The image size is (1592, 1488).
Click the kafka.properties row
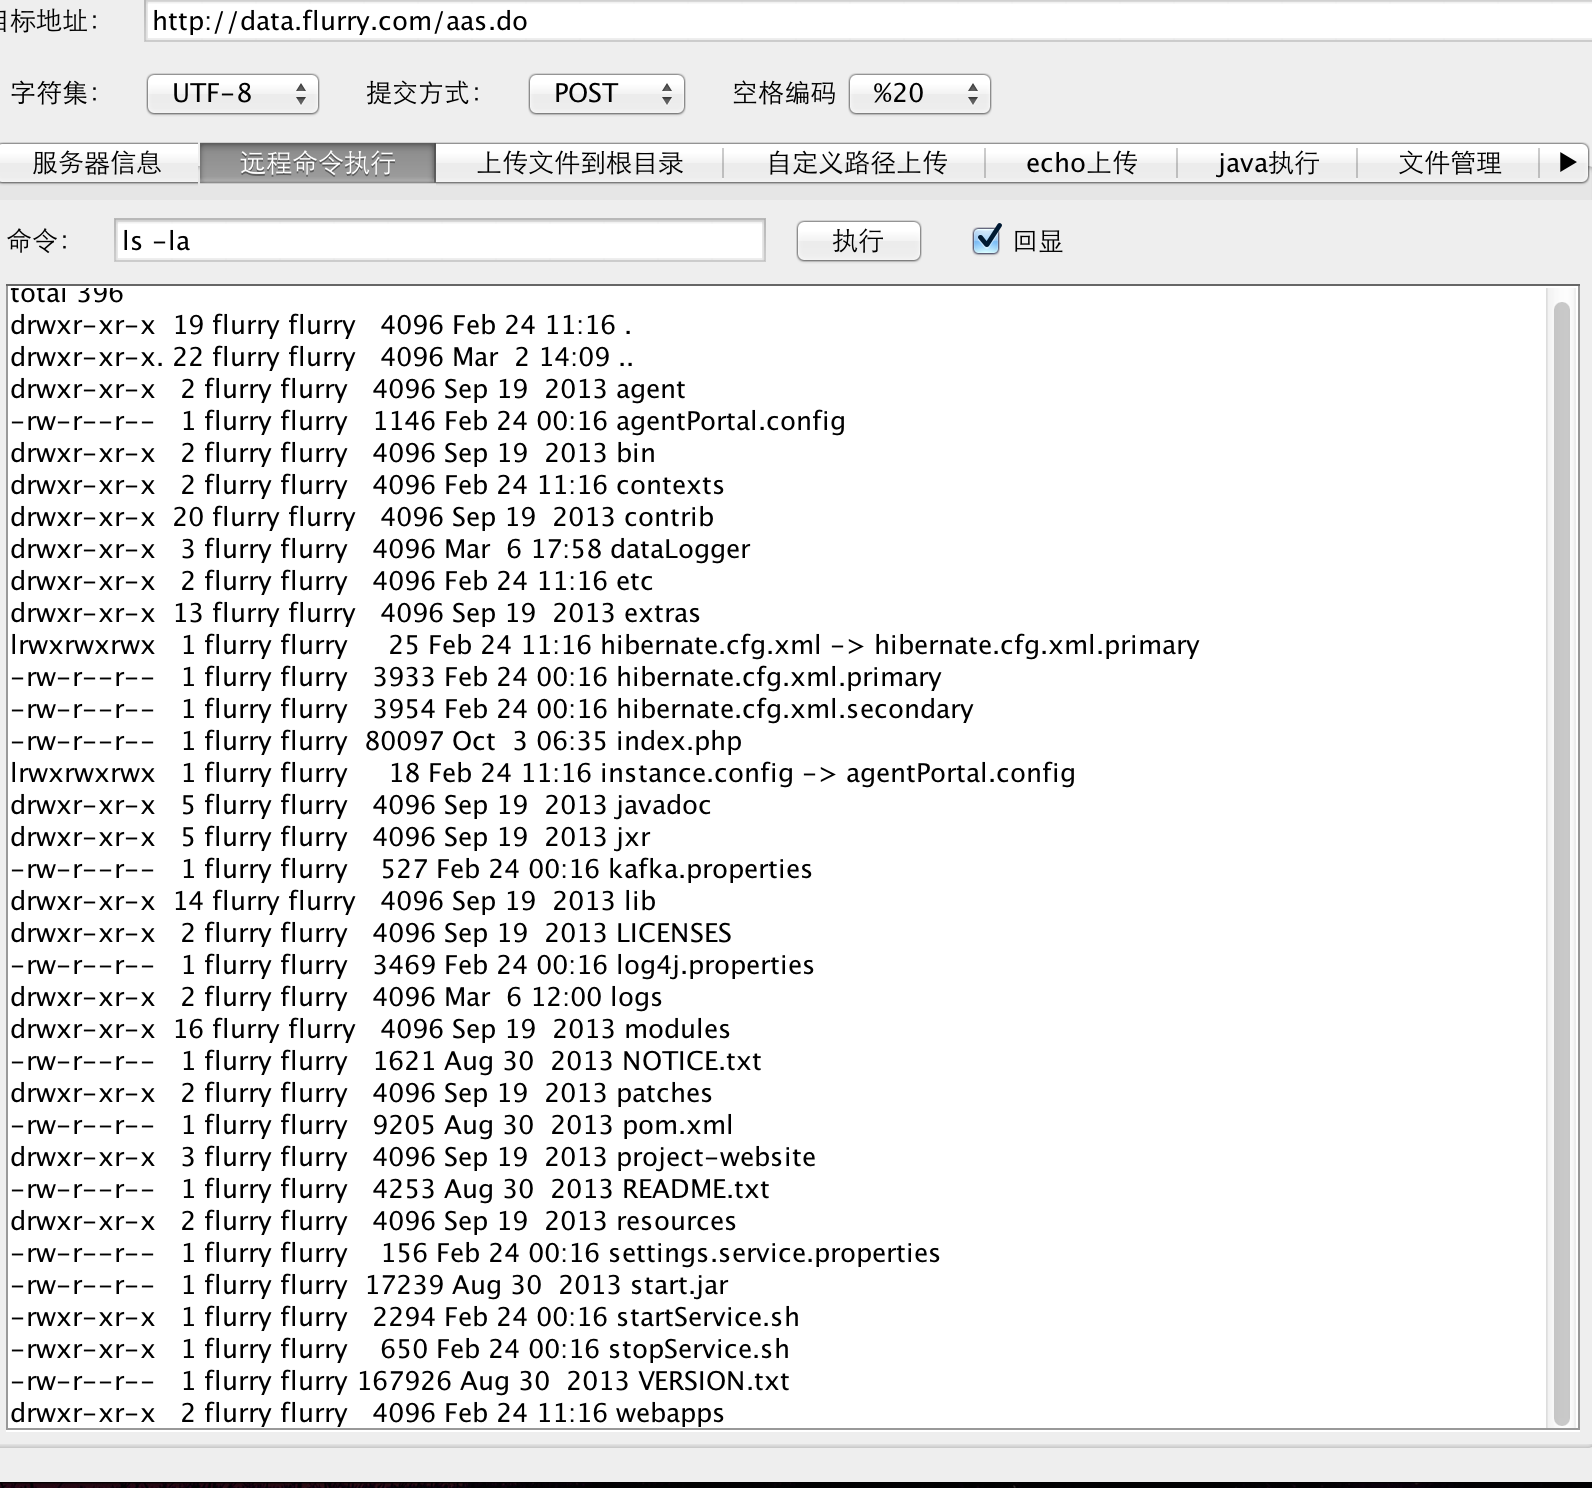click(411, 869)
